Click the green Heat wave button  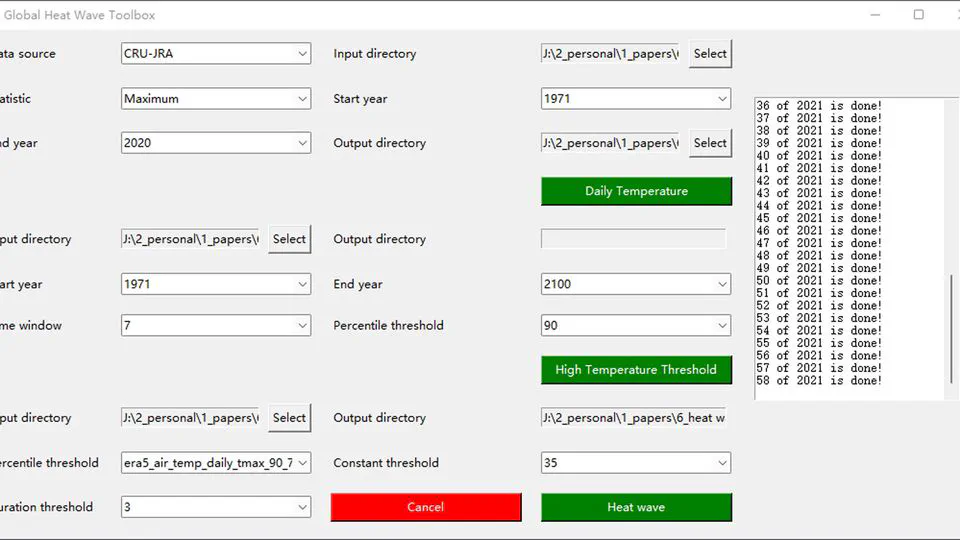tap(636, 507)
